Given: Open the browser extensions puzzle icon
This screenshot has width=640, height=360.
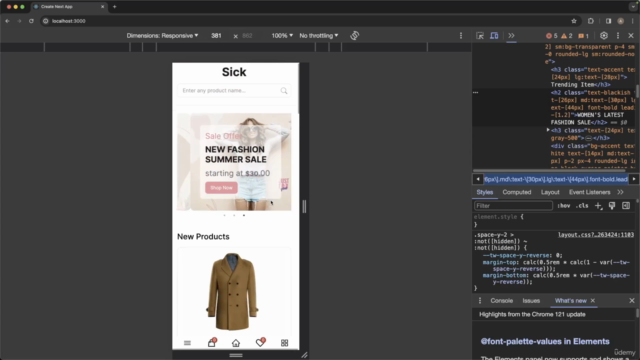Looking at the screenshot, I should click(x=591, y=21).
